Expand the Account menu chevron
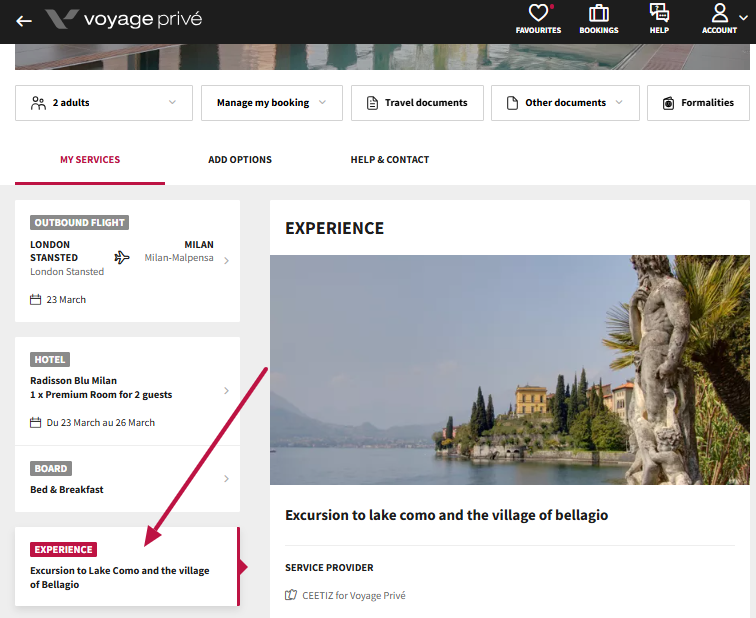Image resolution: width=756 pixels, height=618 pixels. point(743,17)
